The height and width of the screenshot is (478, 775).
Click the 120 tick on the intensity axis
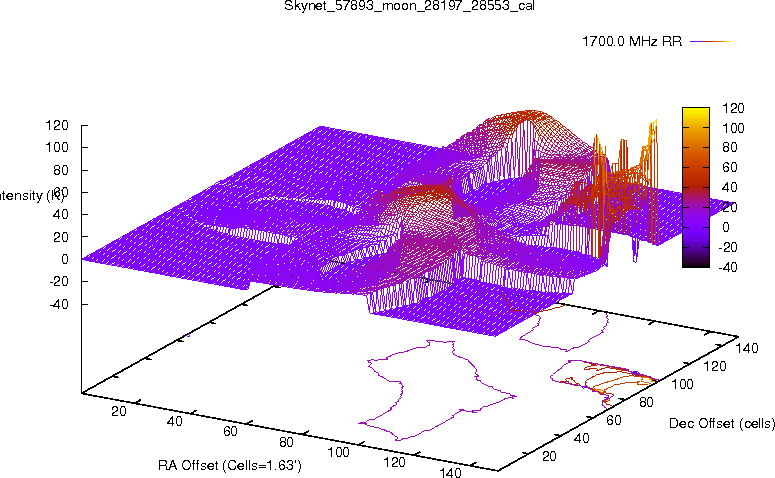57,126
